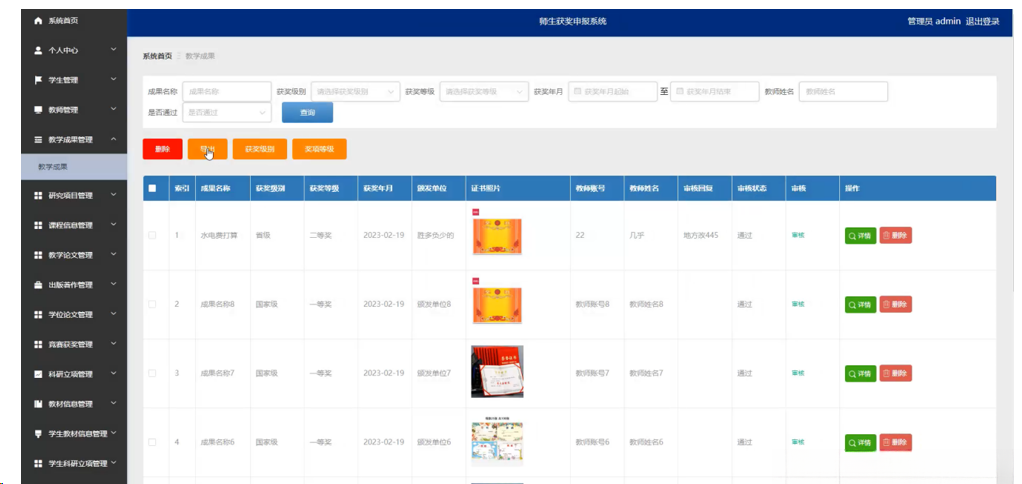Select the 教学成果 submenu item
Image resolution: width=1022 pixels, height=484 pixels.
[74, 167]
